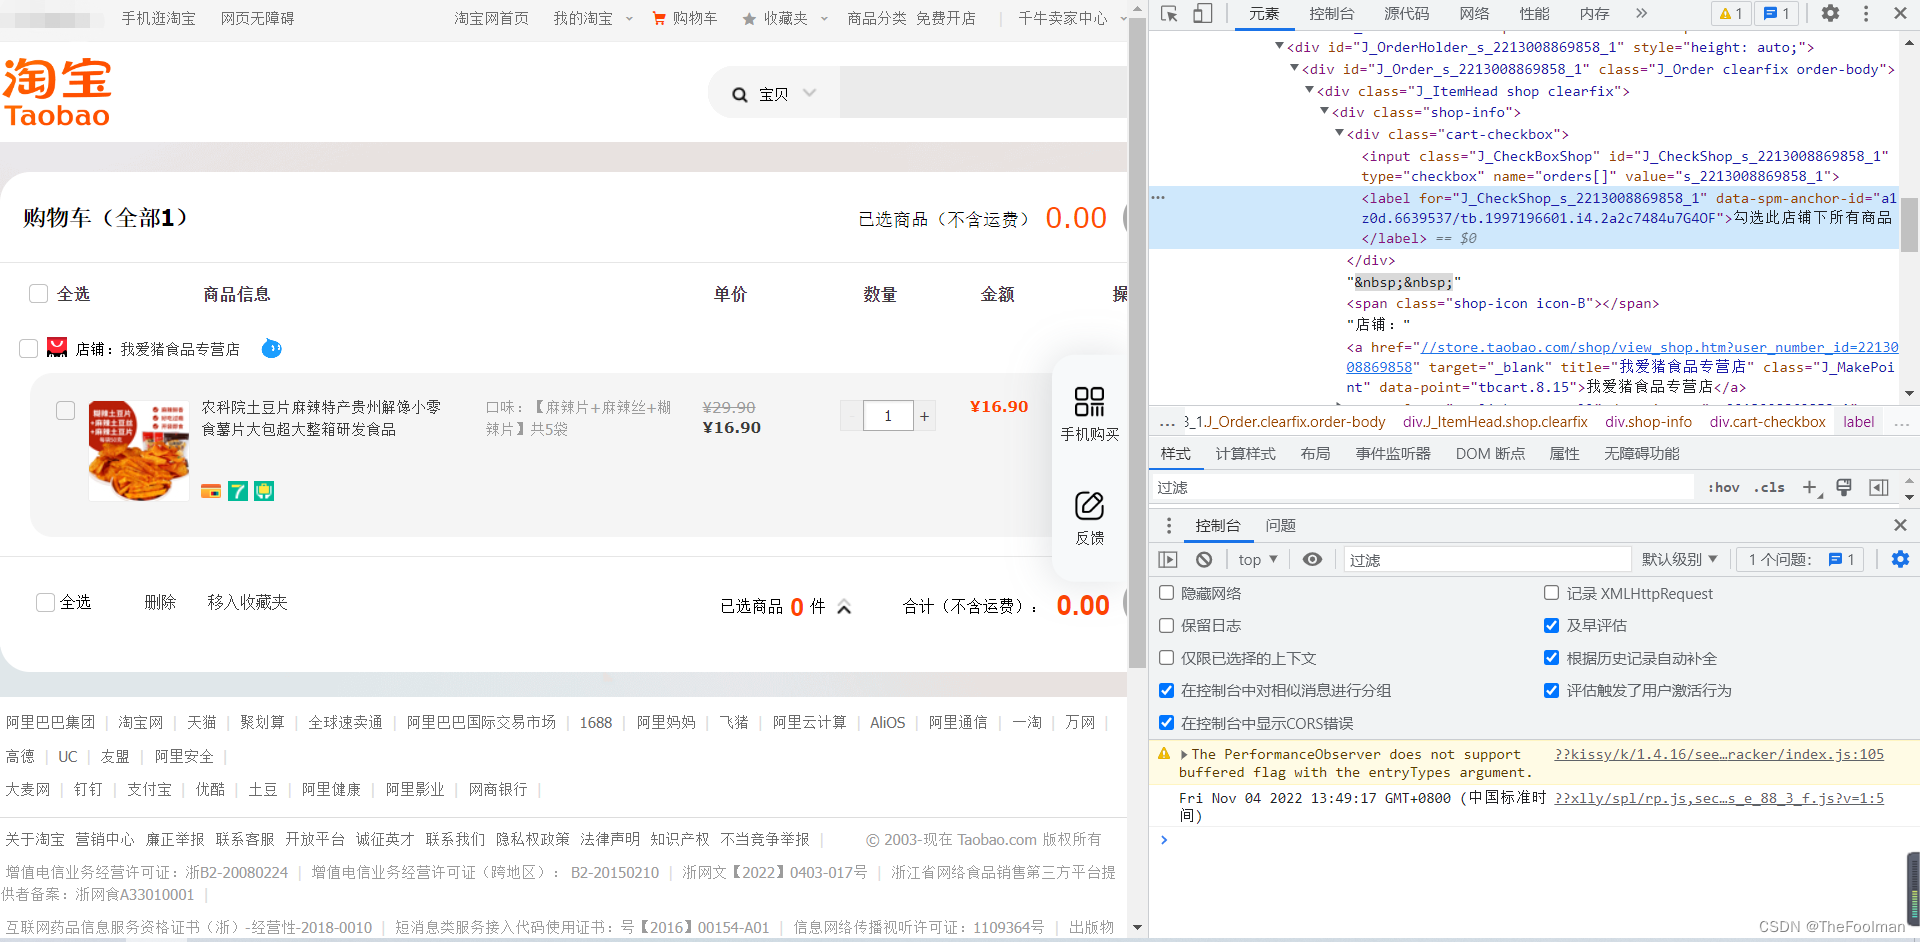Show more DevTools tabs chevron

pos(1641,14)
